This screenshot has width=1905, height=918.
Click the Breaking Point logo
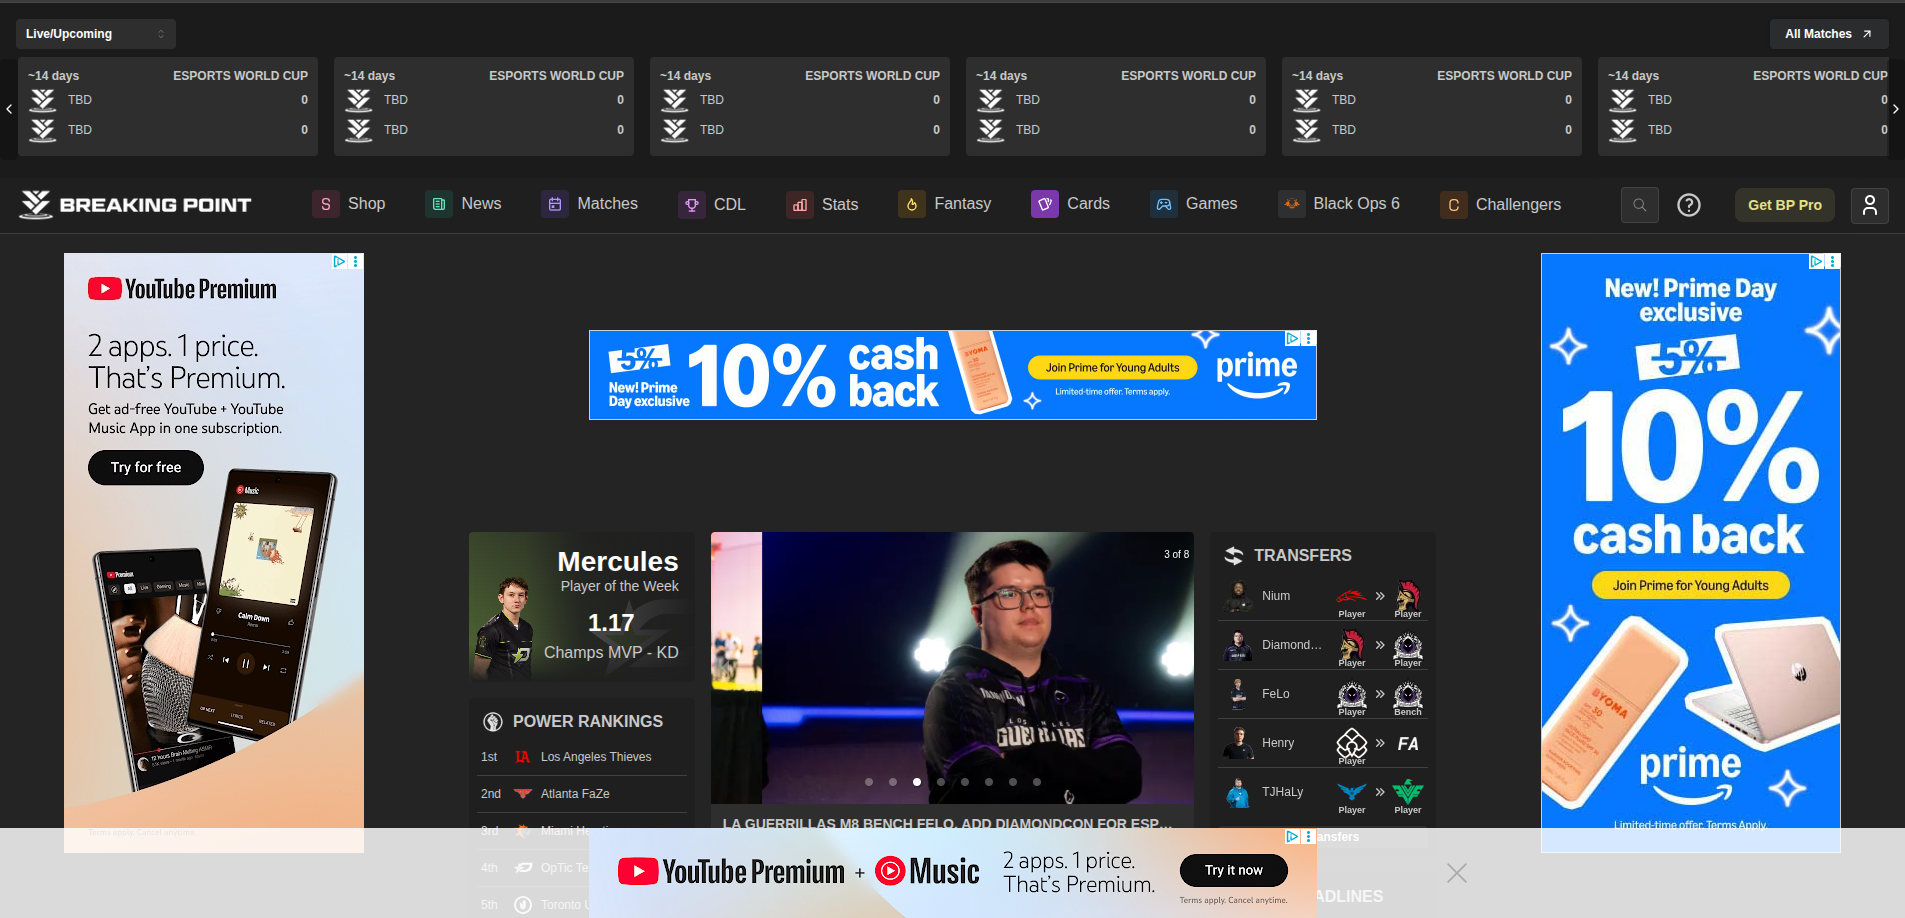pyautogui.click(x=136, y=205)
